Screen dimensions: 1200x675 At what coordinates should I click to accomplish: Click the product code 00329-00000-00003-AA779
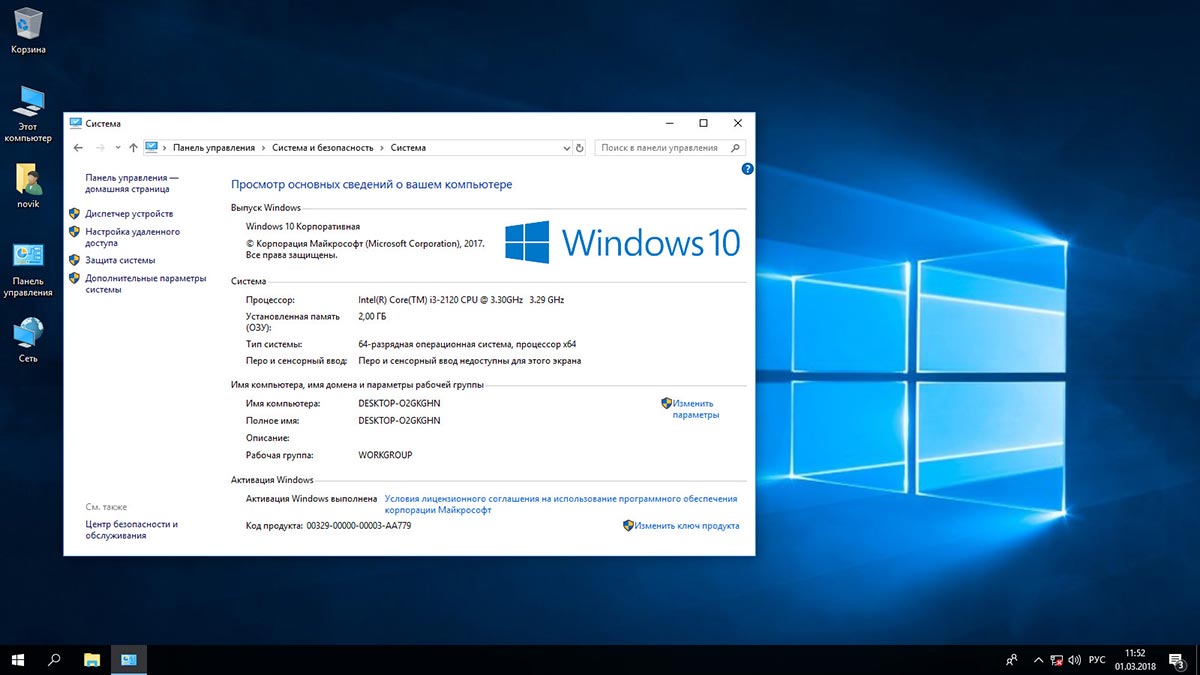[358, 526]
